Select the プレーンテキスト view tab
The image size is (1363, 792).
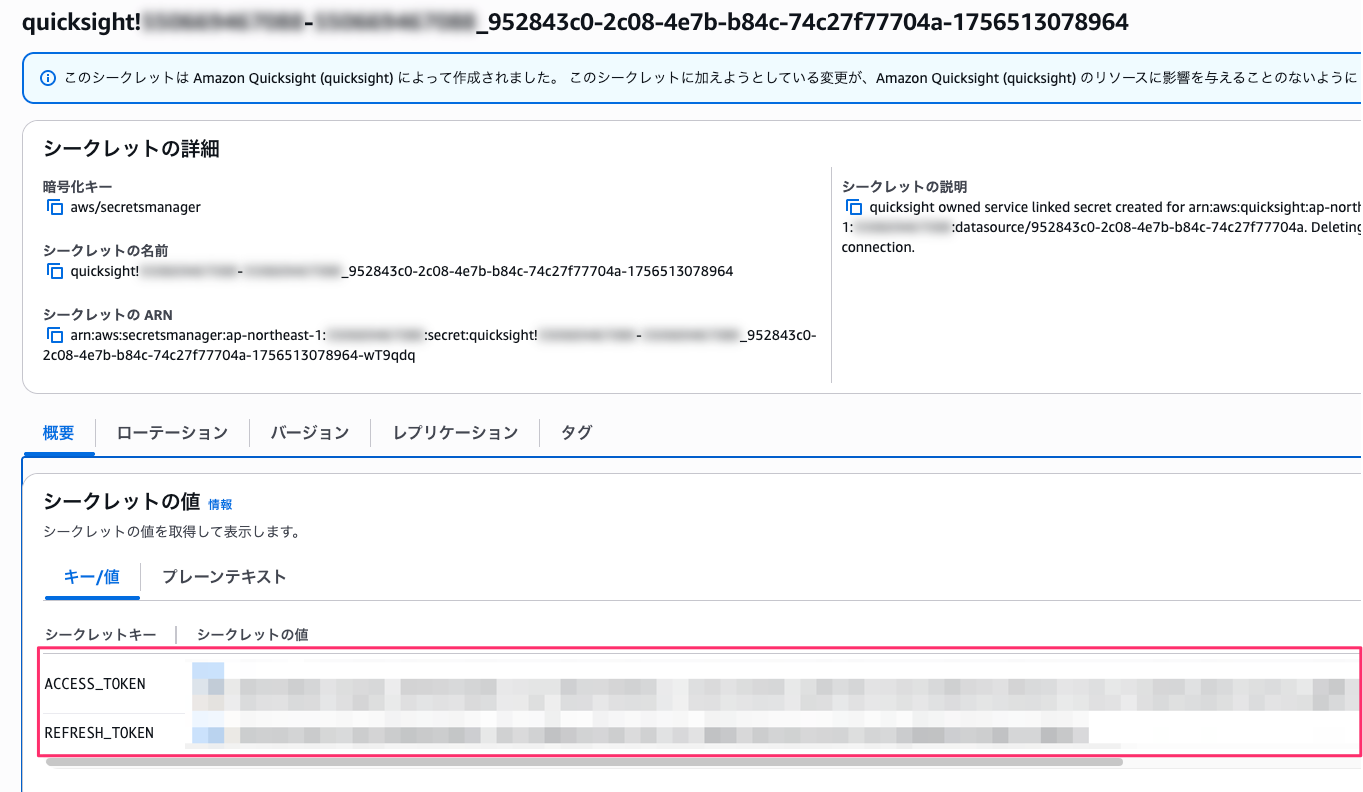click(x=224, y=577)
